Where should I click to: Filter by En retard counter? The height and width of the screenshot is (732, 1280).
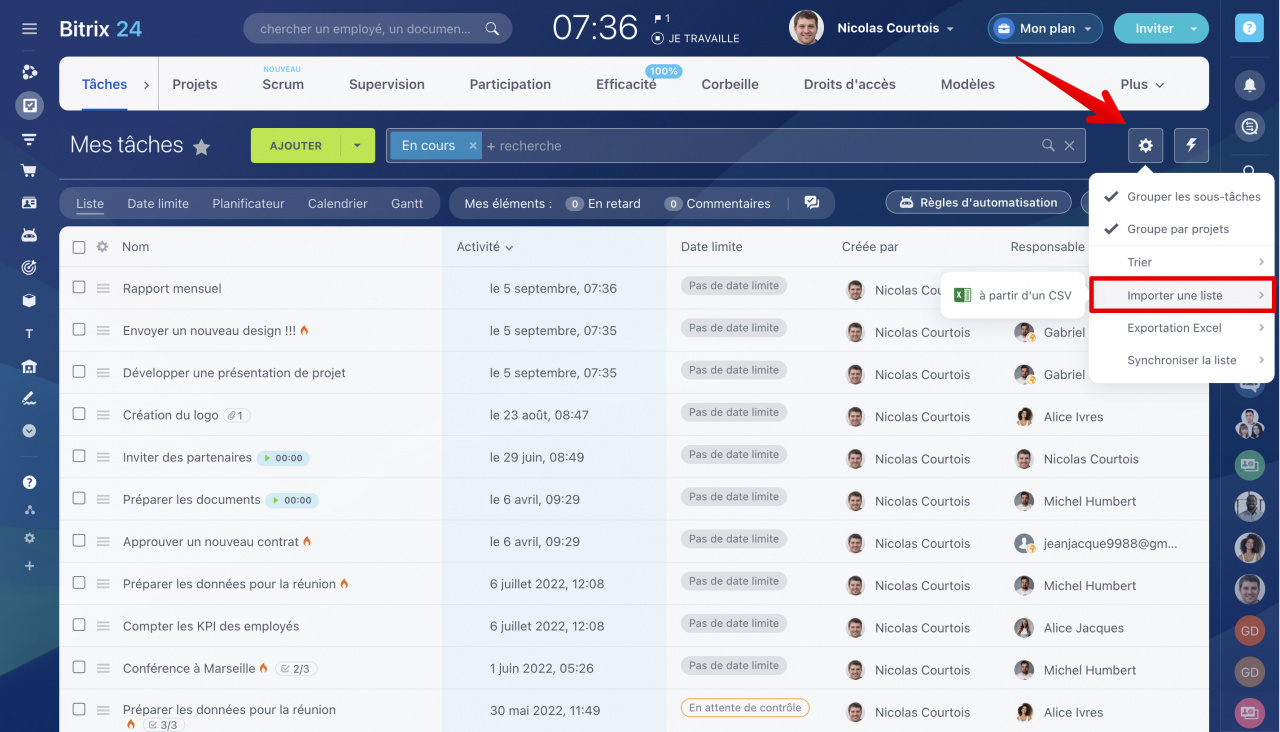coord(603,203)
